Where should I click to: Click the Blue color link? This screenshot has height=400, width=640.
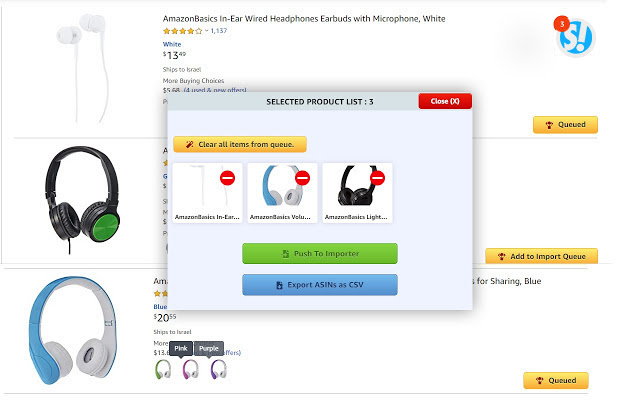pos(160,307)
